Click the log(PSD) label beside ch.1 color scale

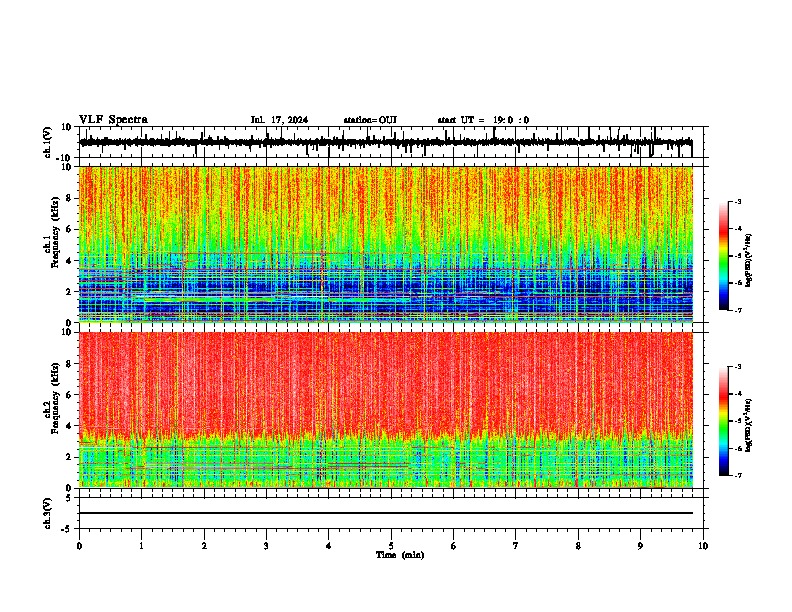click(748, 260)
